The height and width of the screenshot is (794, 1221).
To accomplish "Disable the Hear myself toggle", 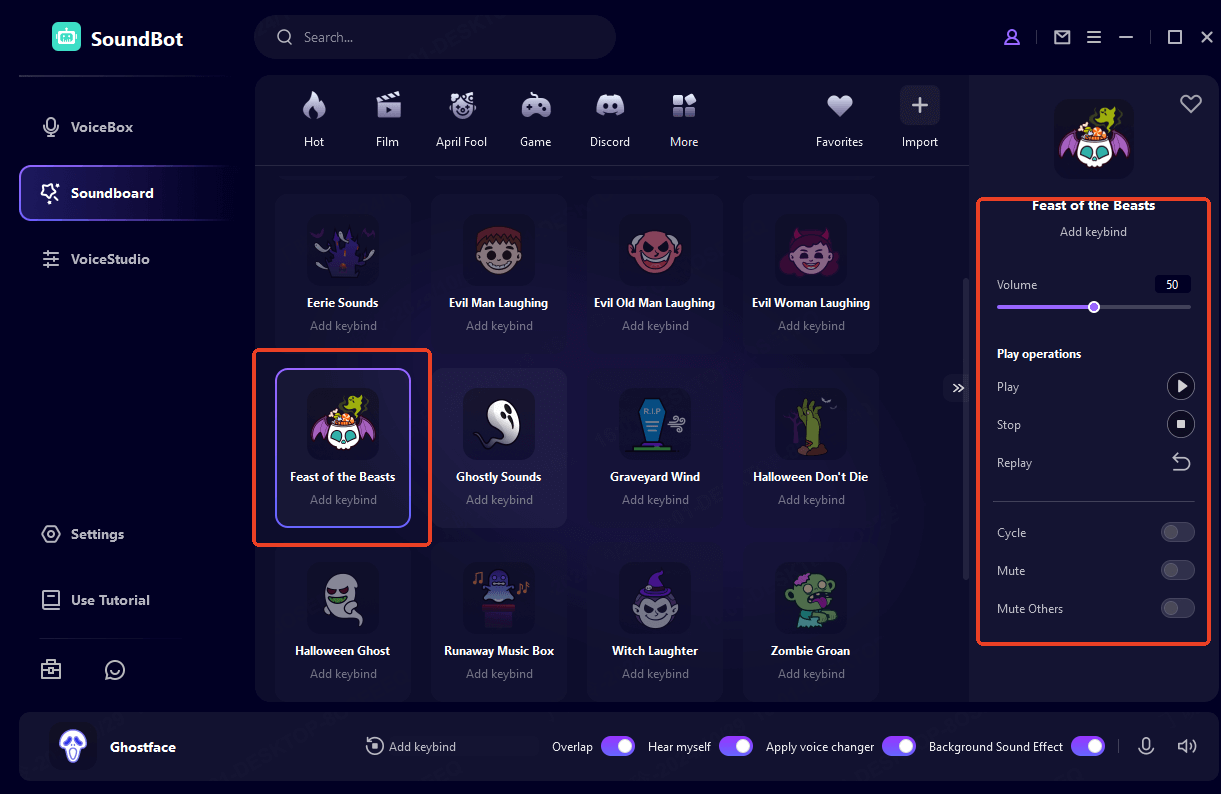I will [735, 746].
